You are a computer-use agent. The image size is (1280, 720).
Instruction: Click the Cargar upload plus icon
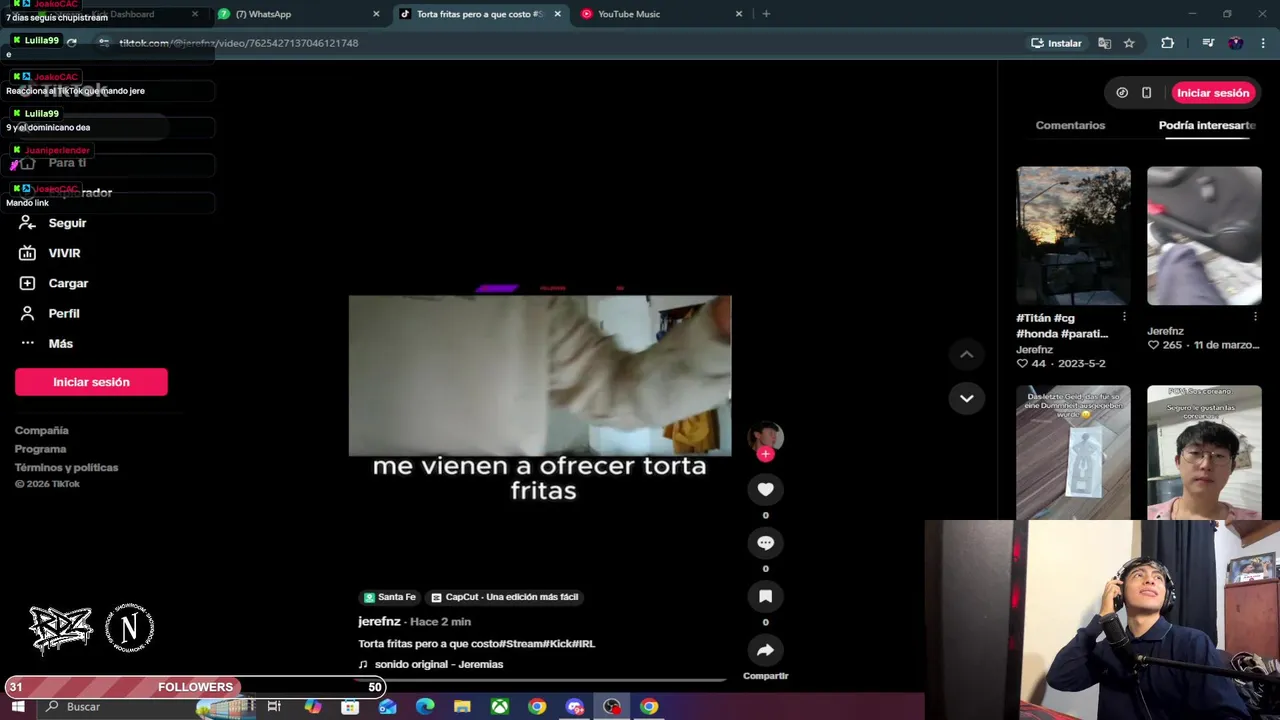(28, 283)
